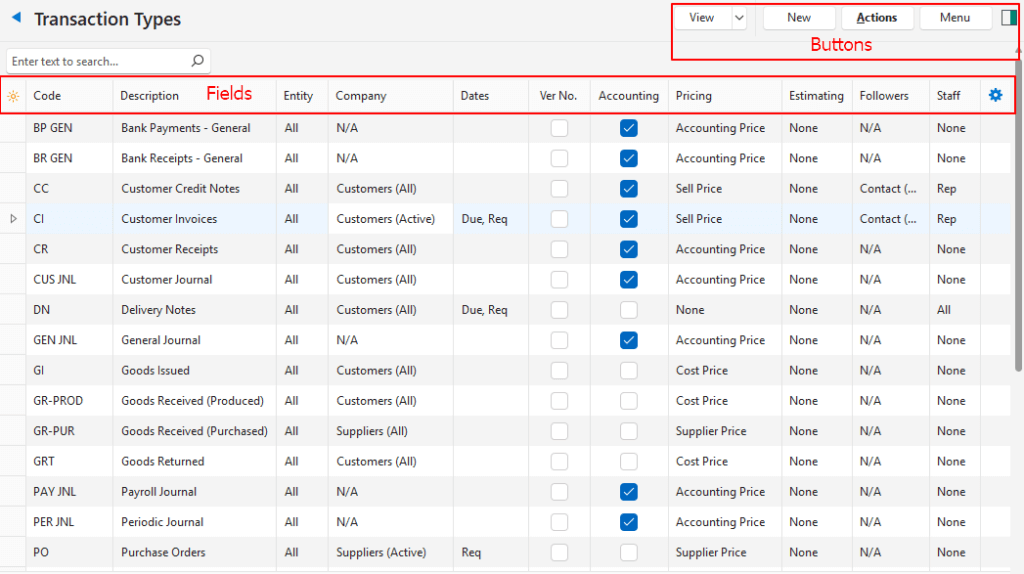Click the sun icon in grid header

[x=13, y=96]
